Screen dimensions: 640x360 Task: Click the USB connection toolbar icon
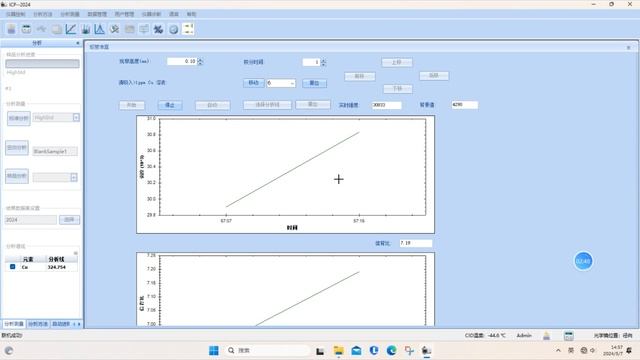pos(41,29)
